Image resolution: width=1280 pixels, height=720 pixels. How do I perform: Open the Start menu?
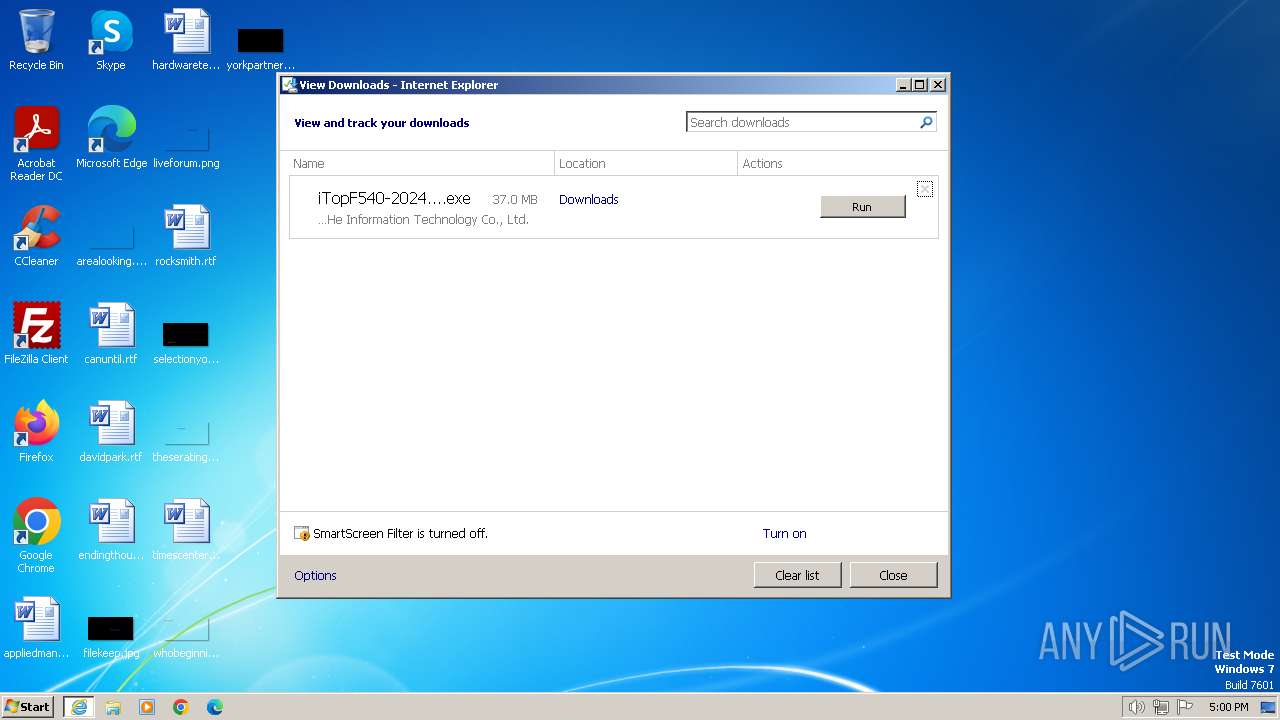(x=27, y=706)
